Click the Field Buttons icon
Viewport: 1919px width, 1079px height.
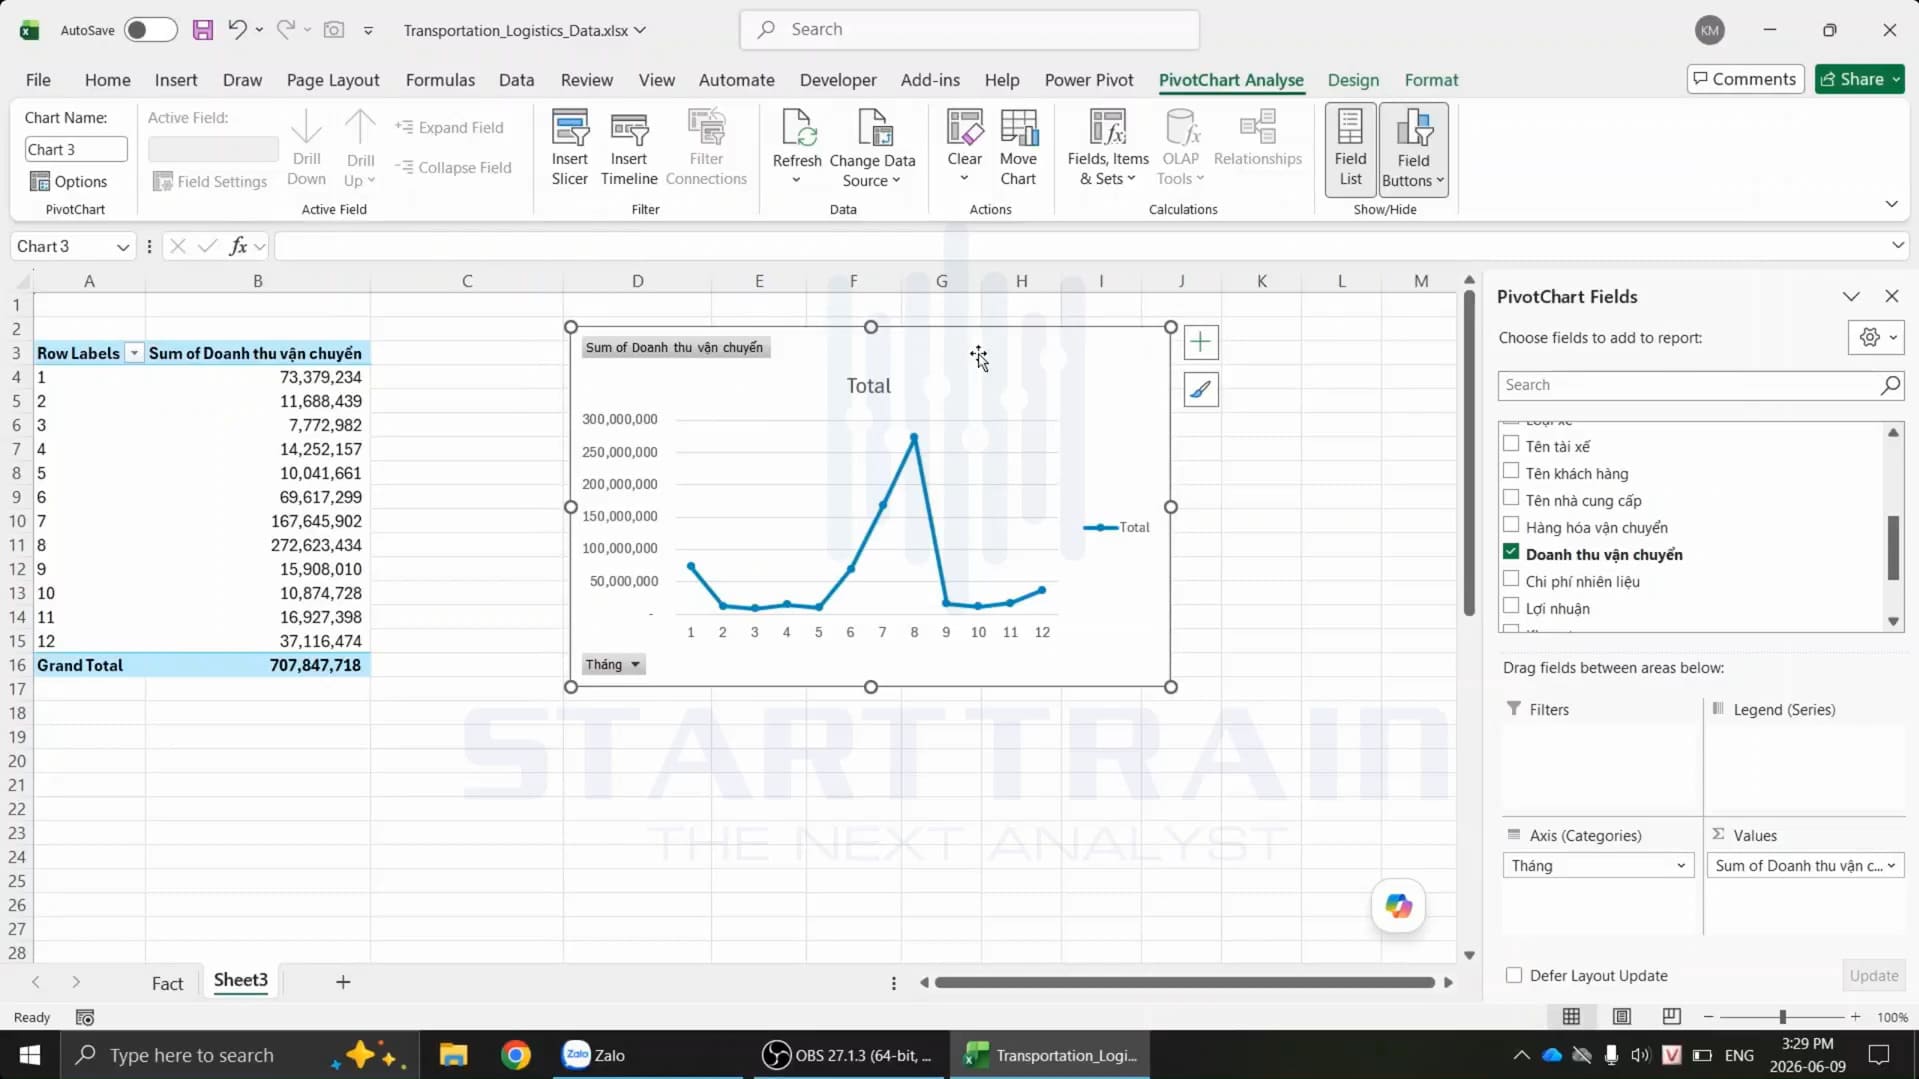(1413, 148)
